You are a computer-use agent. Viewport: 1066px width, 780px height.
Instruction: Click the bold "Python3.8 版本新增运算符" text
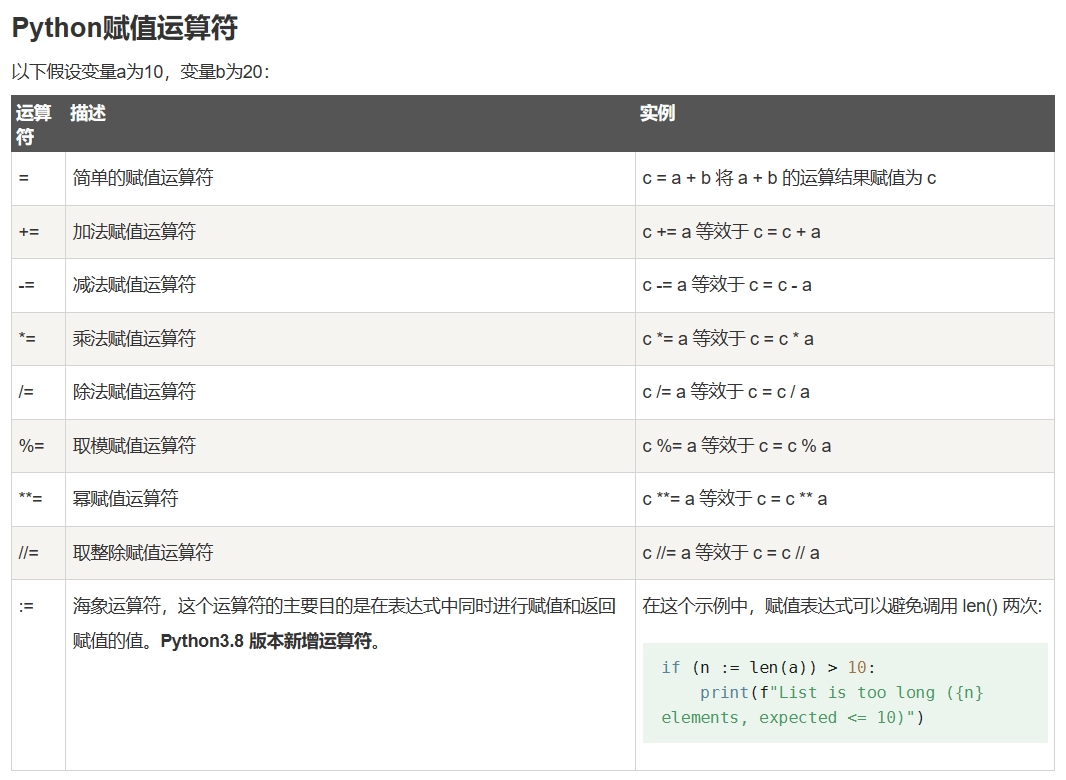pyautogui.click(x=270, y=641)
